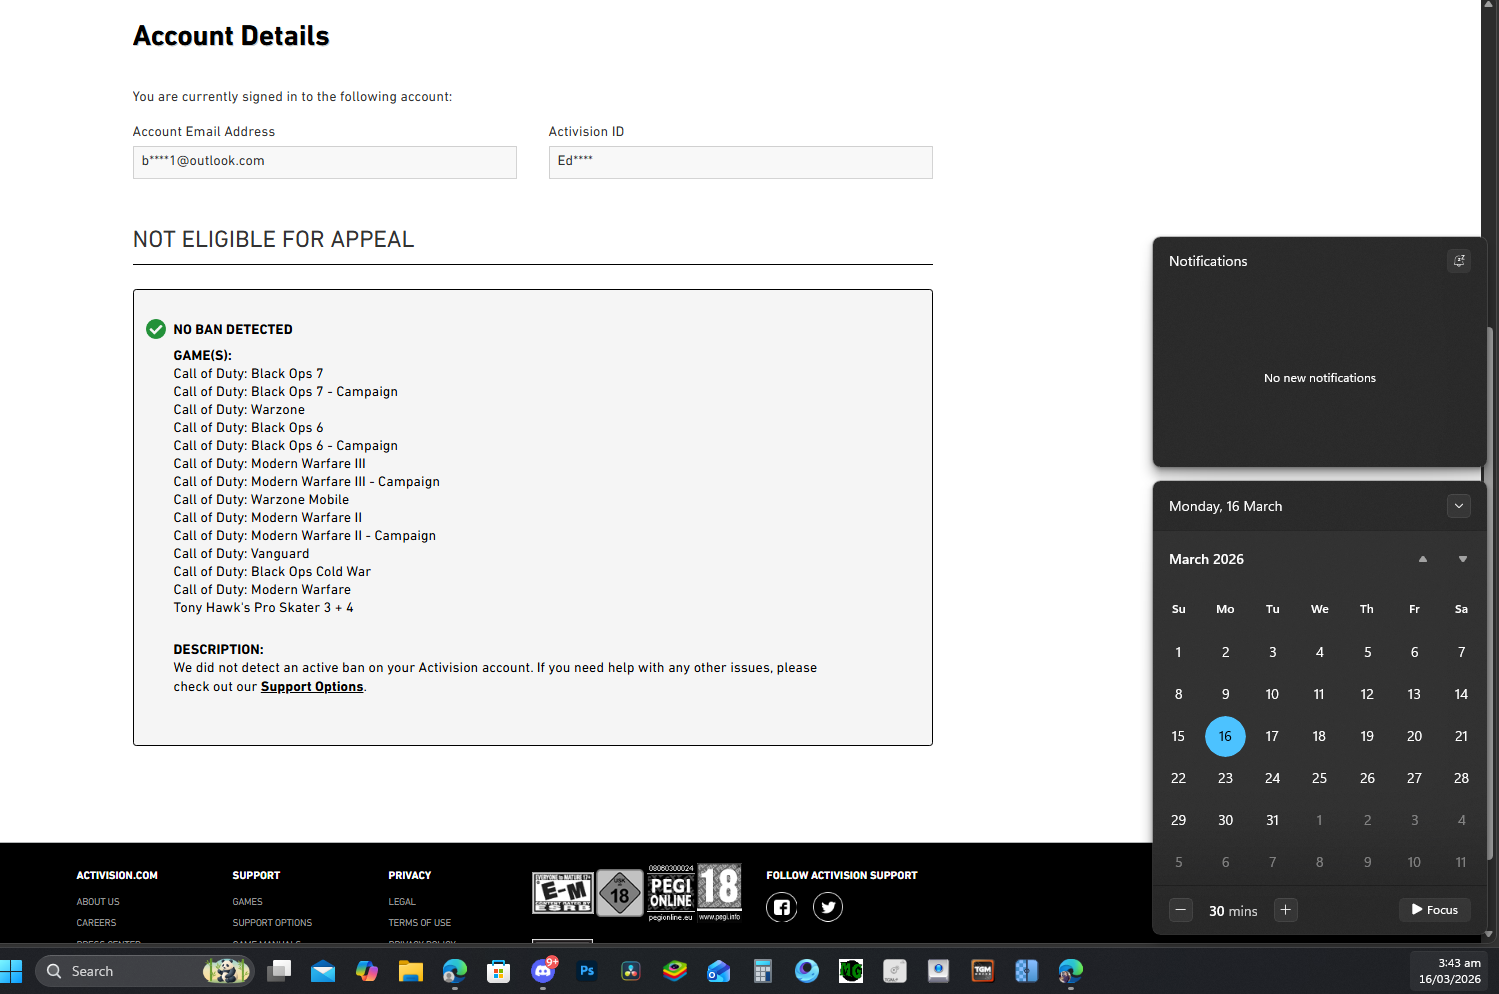This screenshot has width=1499, height=994.
Task: Open the green MG app taskbar icon
Action: pos(851,971)
